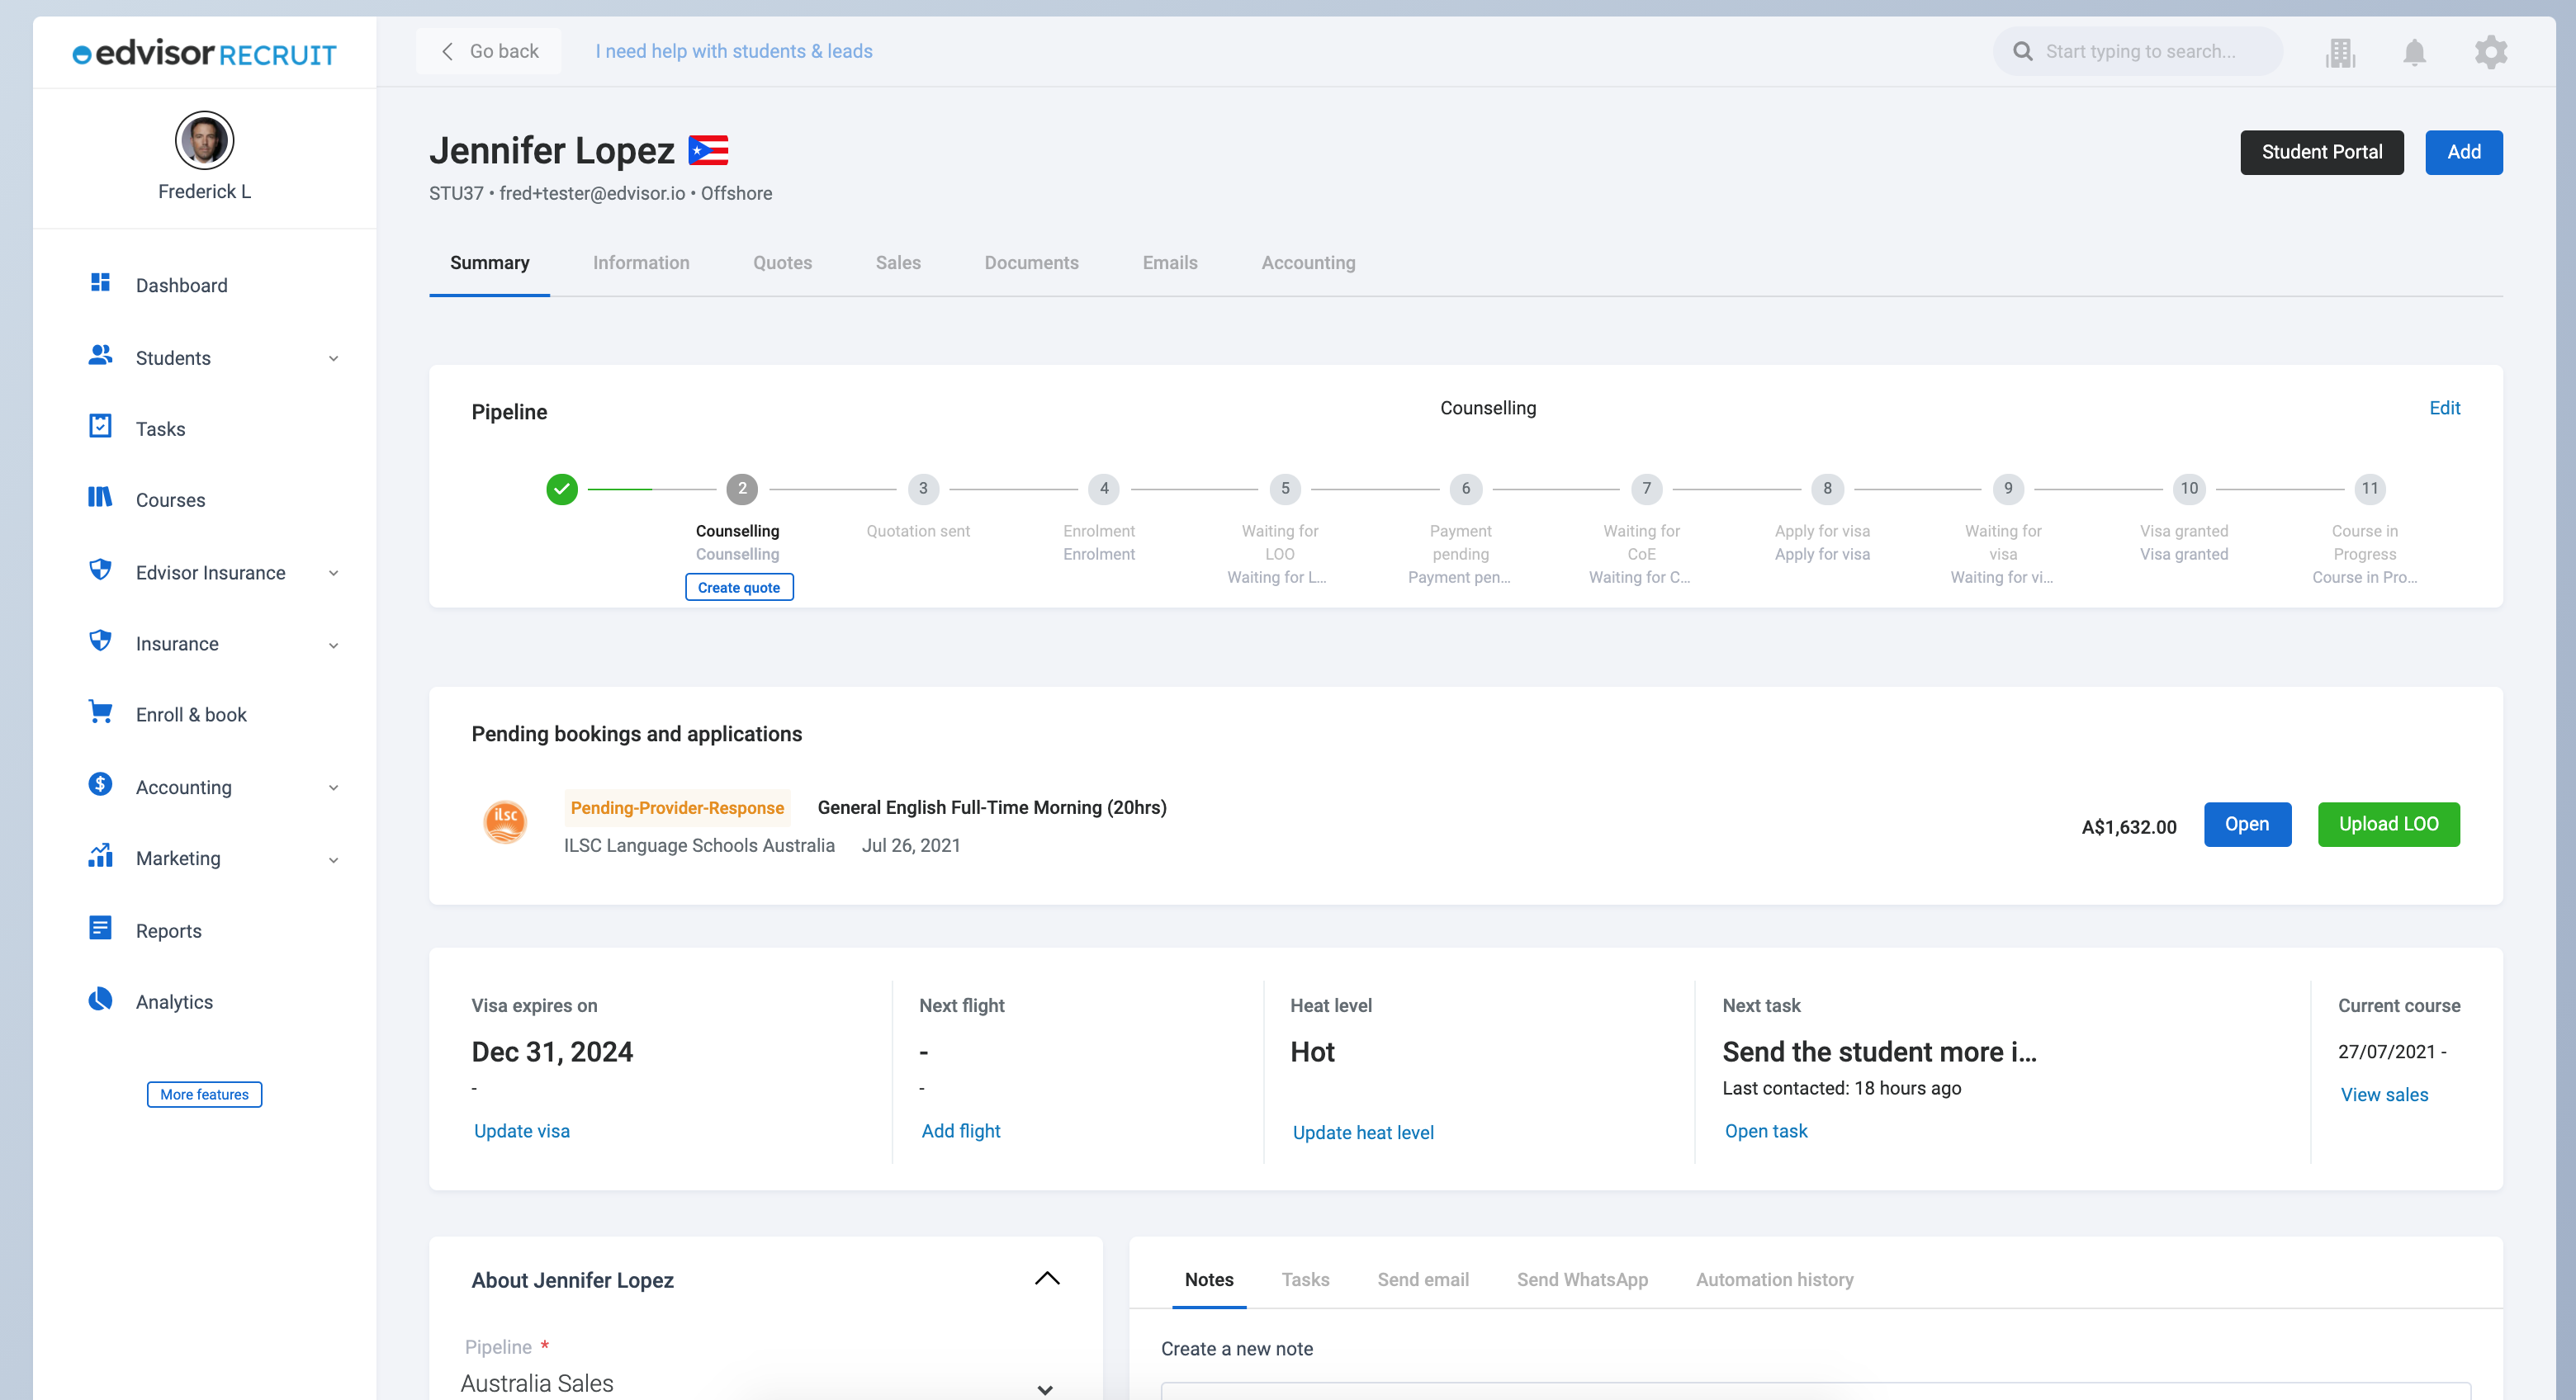The width and height of the screenshot is (2576, 1400).
Task: Select the Notes tab
Action: (1209, 1279)
